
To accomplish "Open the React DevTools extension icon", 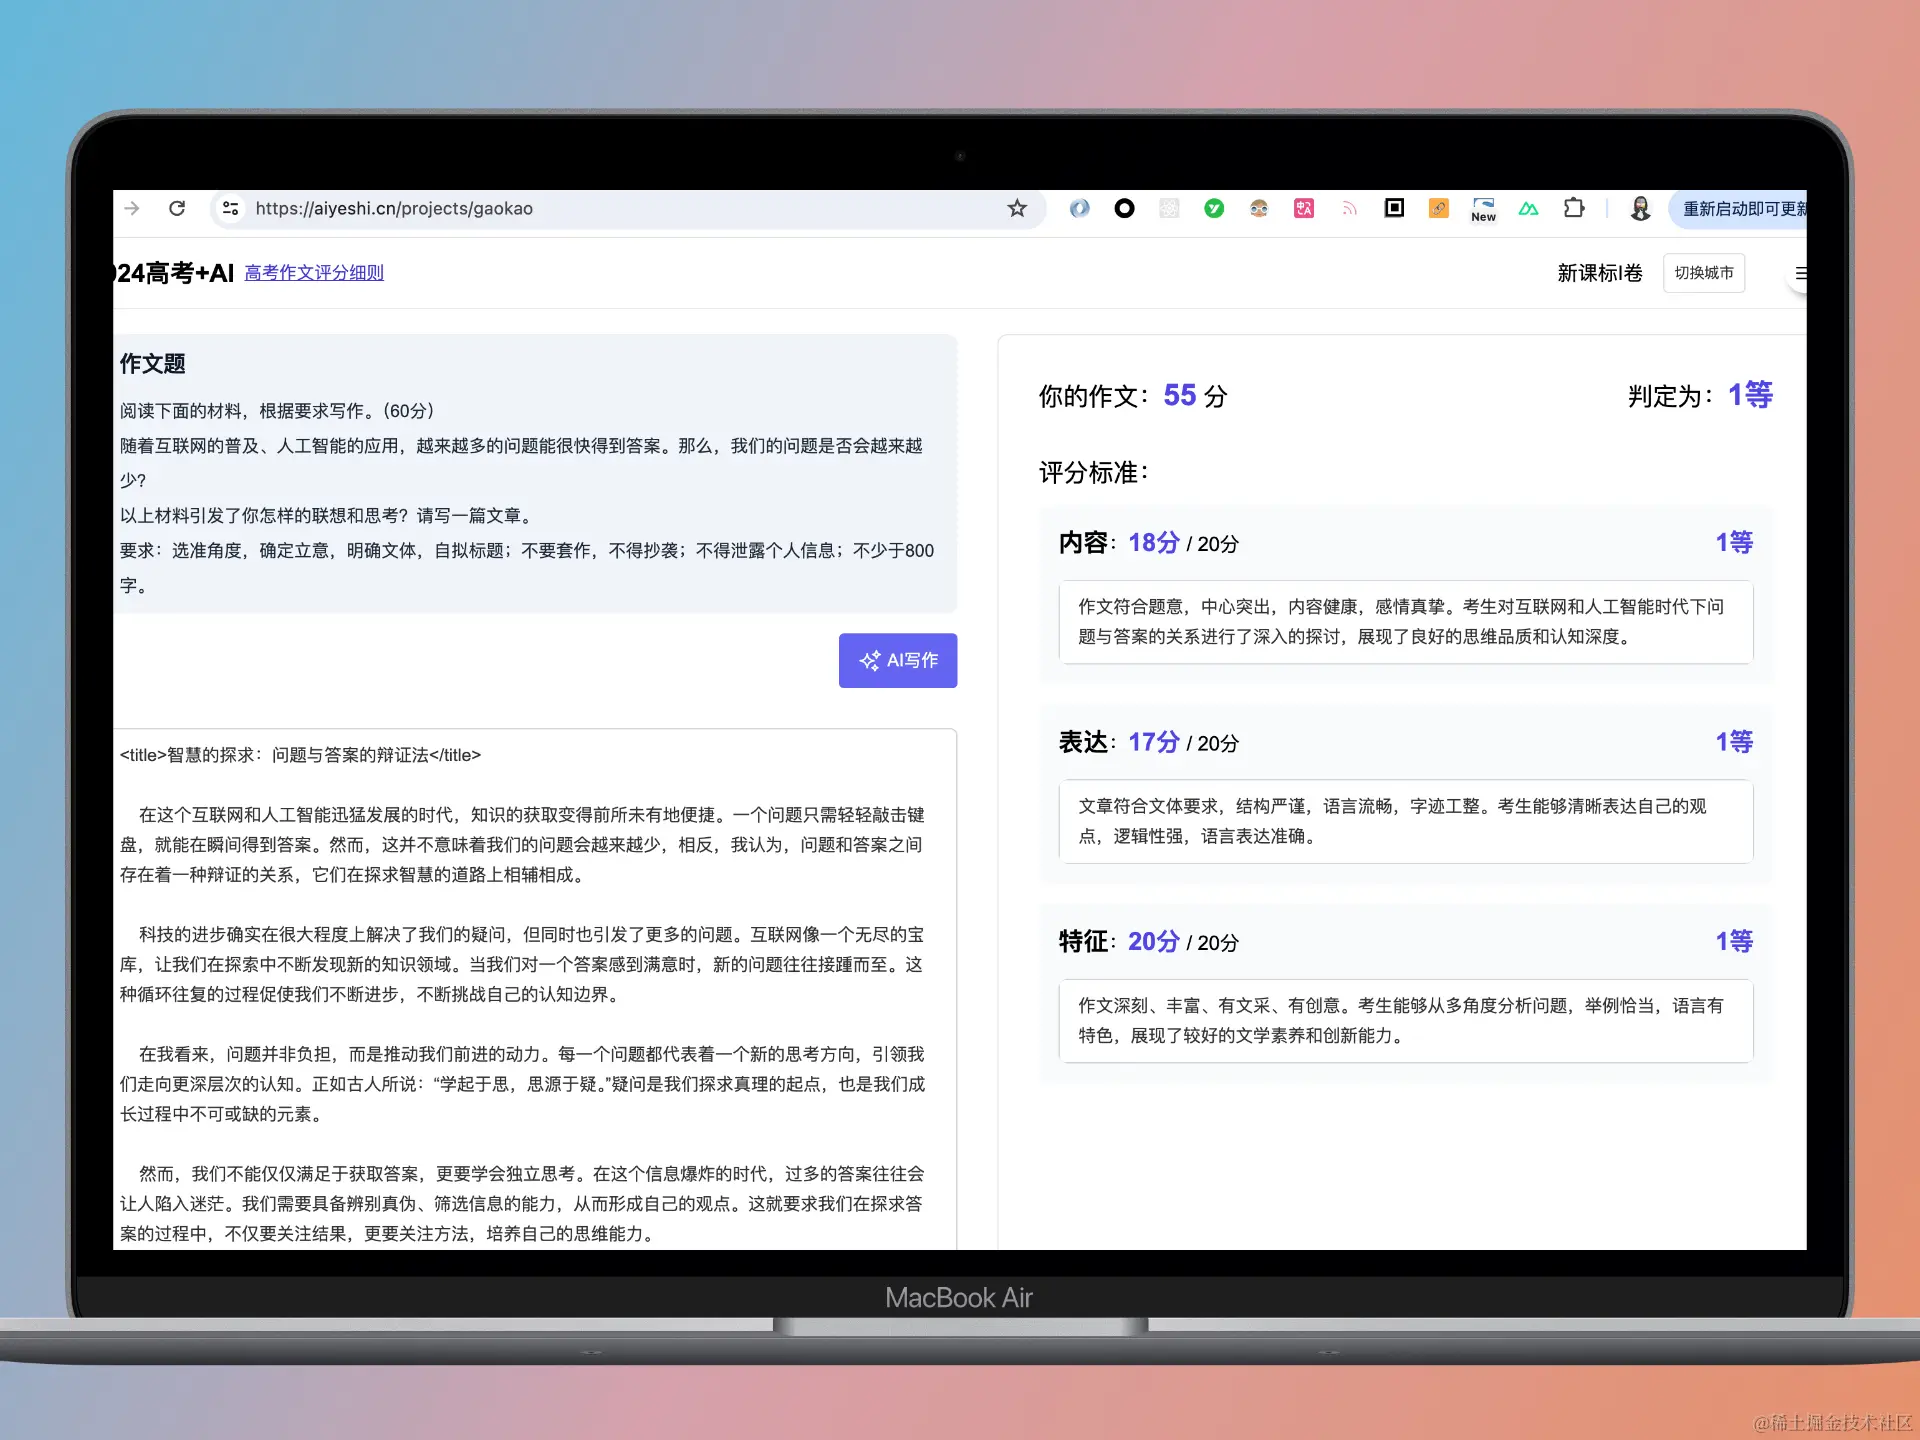I will [1169, 208].
